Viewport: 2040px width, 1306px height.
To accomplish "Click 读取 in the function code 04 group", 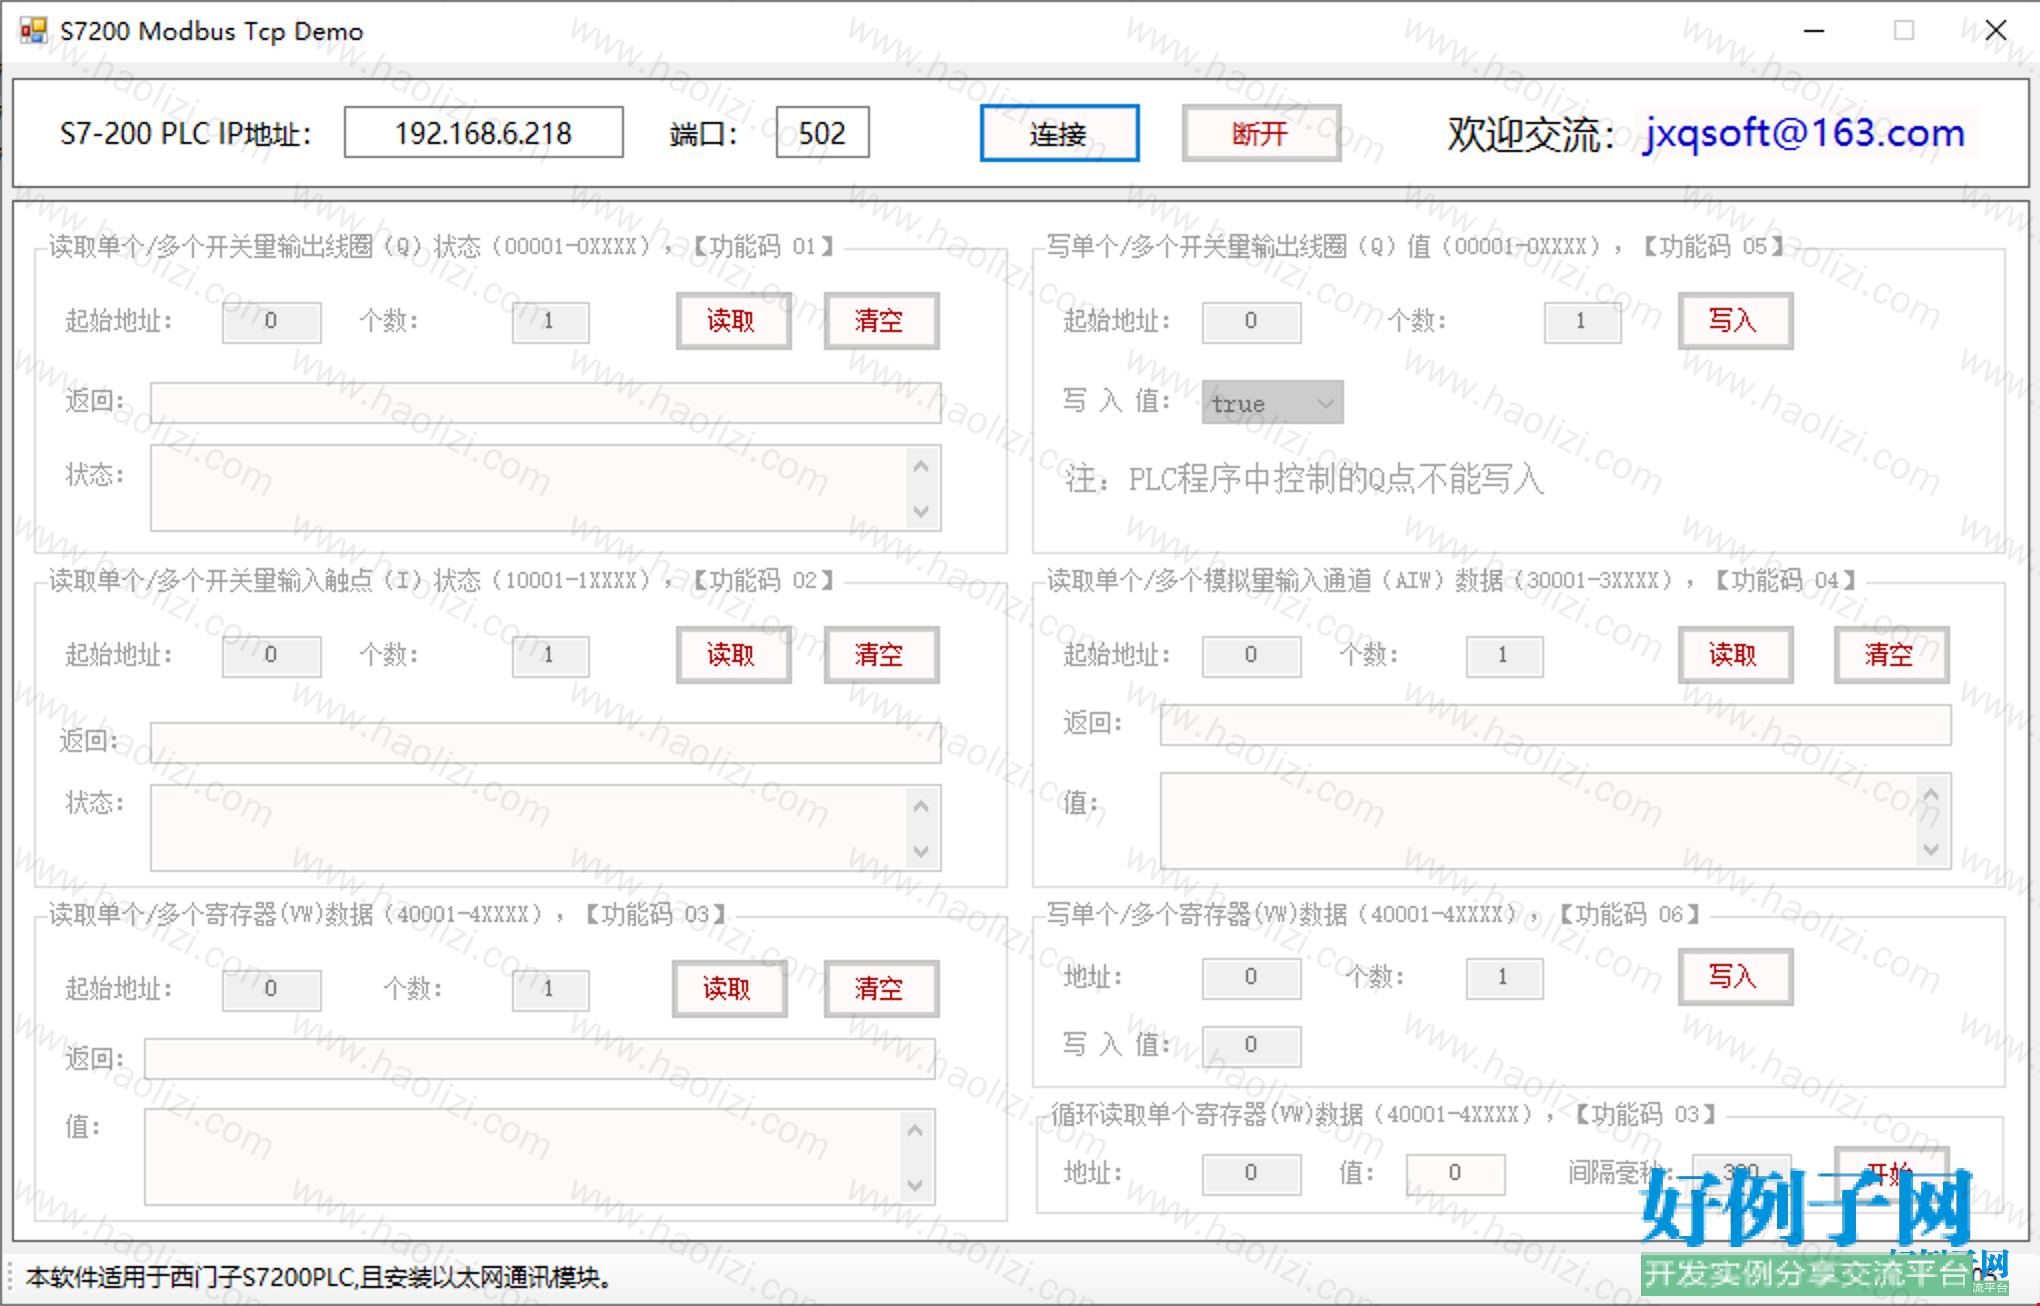I will point(1735,655).
